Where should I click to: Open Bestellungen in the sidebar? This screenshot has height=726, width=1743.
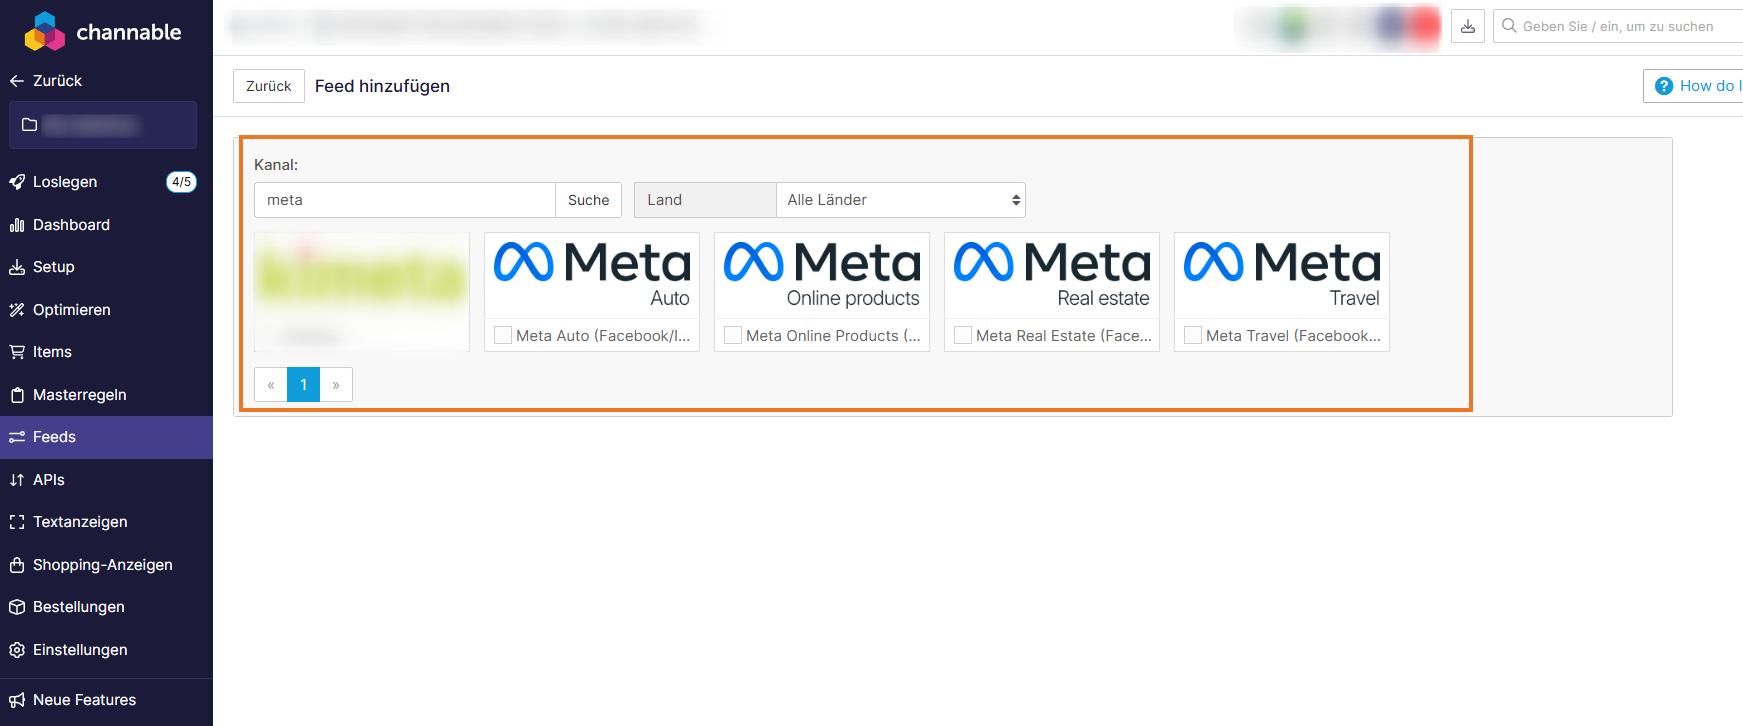coord(78,607)
